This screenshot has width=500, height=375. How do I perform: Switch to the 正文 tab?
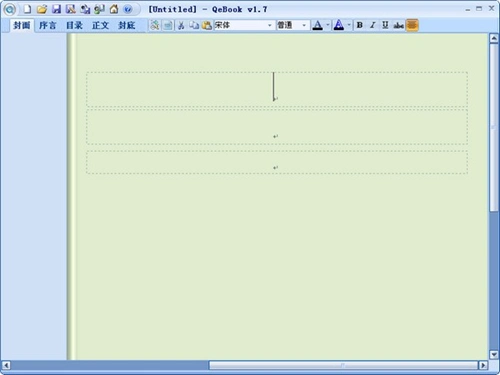coord(100,25)
